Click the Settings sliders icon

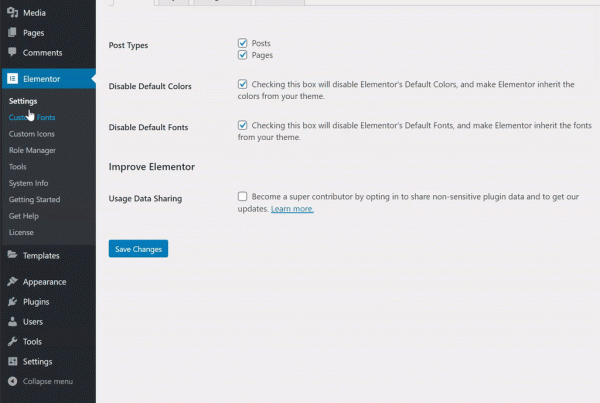click(x=12, y=361)
